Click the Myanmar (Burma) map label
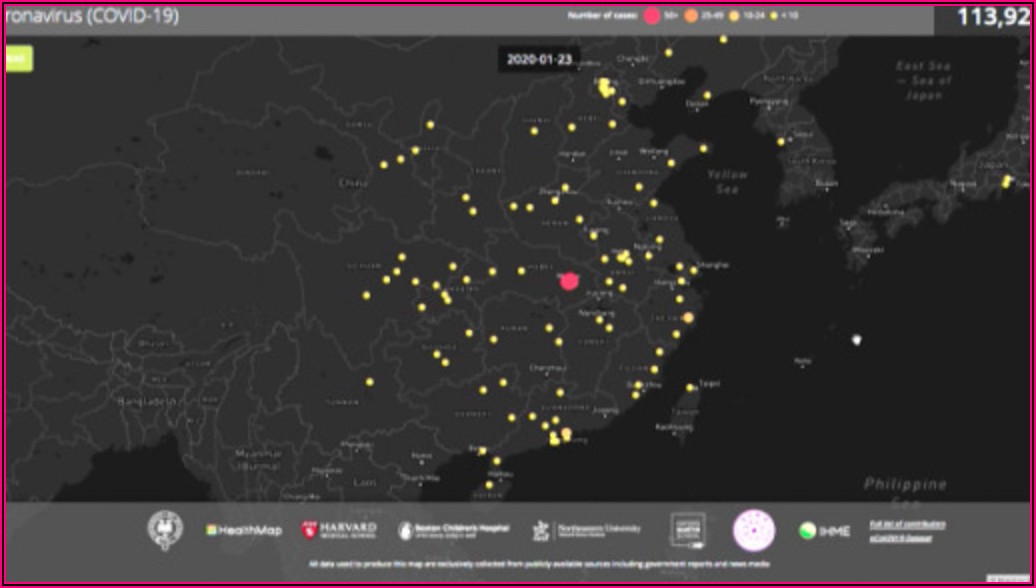 coord(258,460)
